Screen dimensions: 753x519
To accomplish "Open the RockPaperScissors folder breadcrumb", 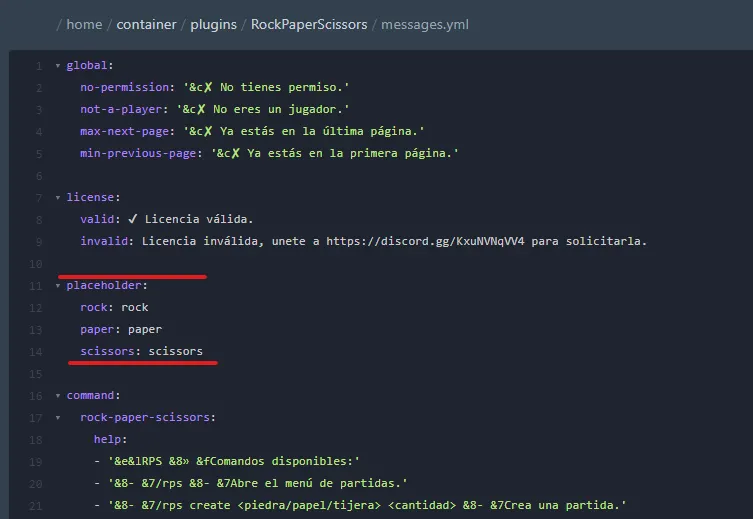I will pyautogui.click(x=309, y=24).
